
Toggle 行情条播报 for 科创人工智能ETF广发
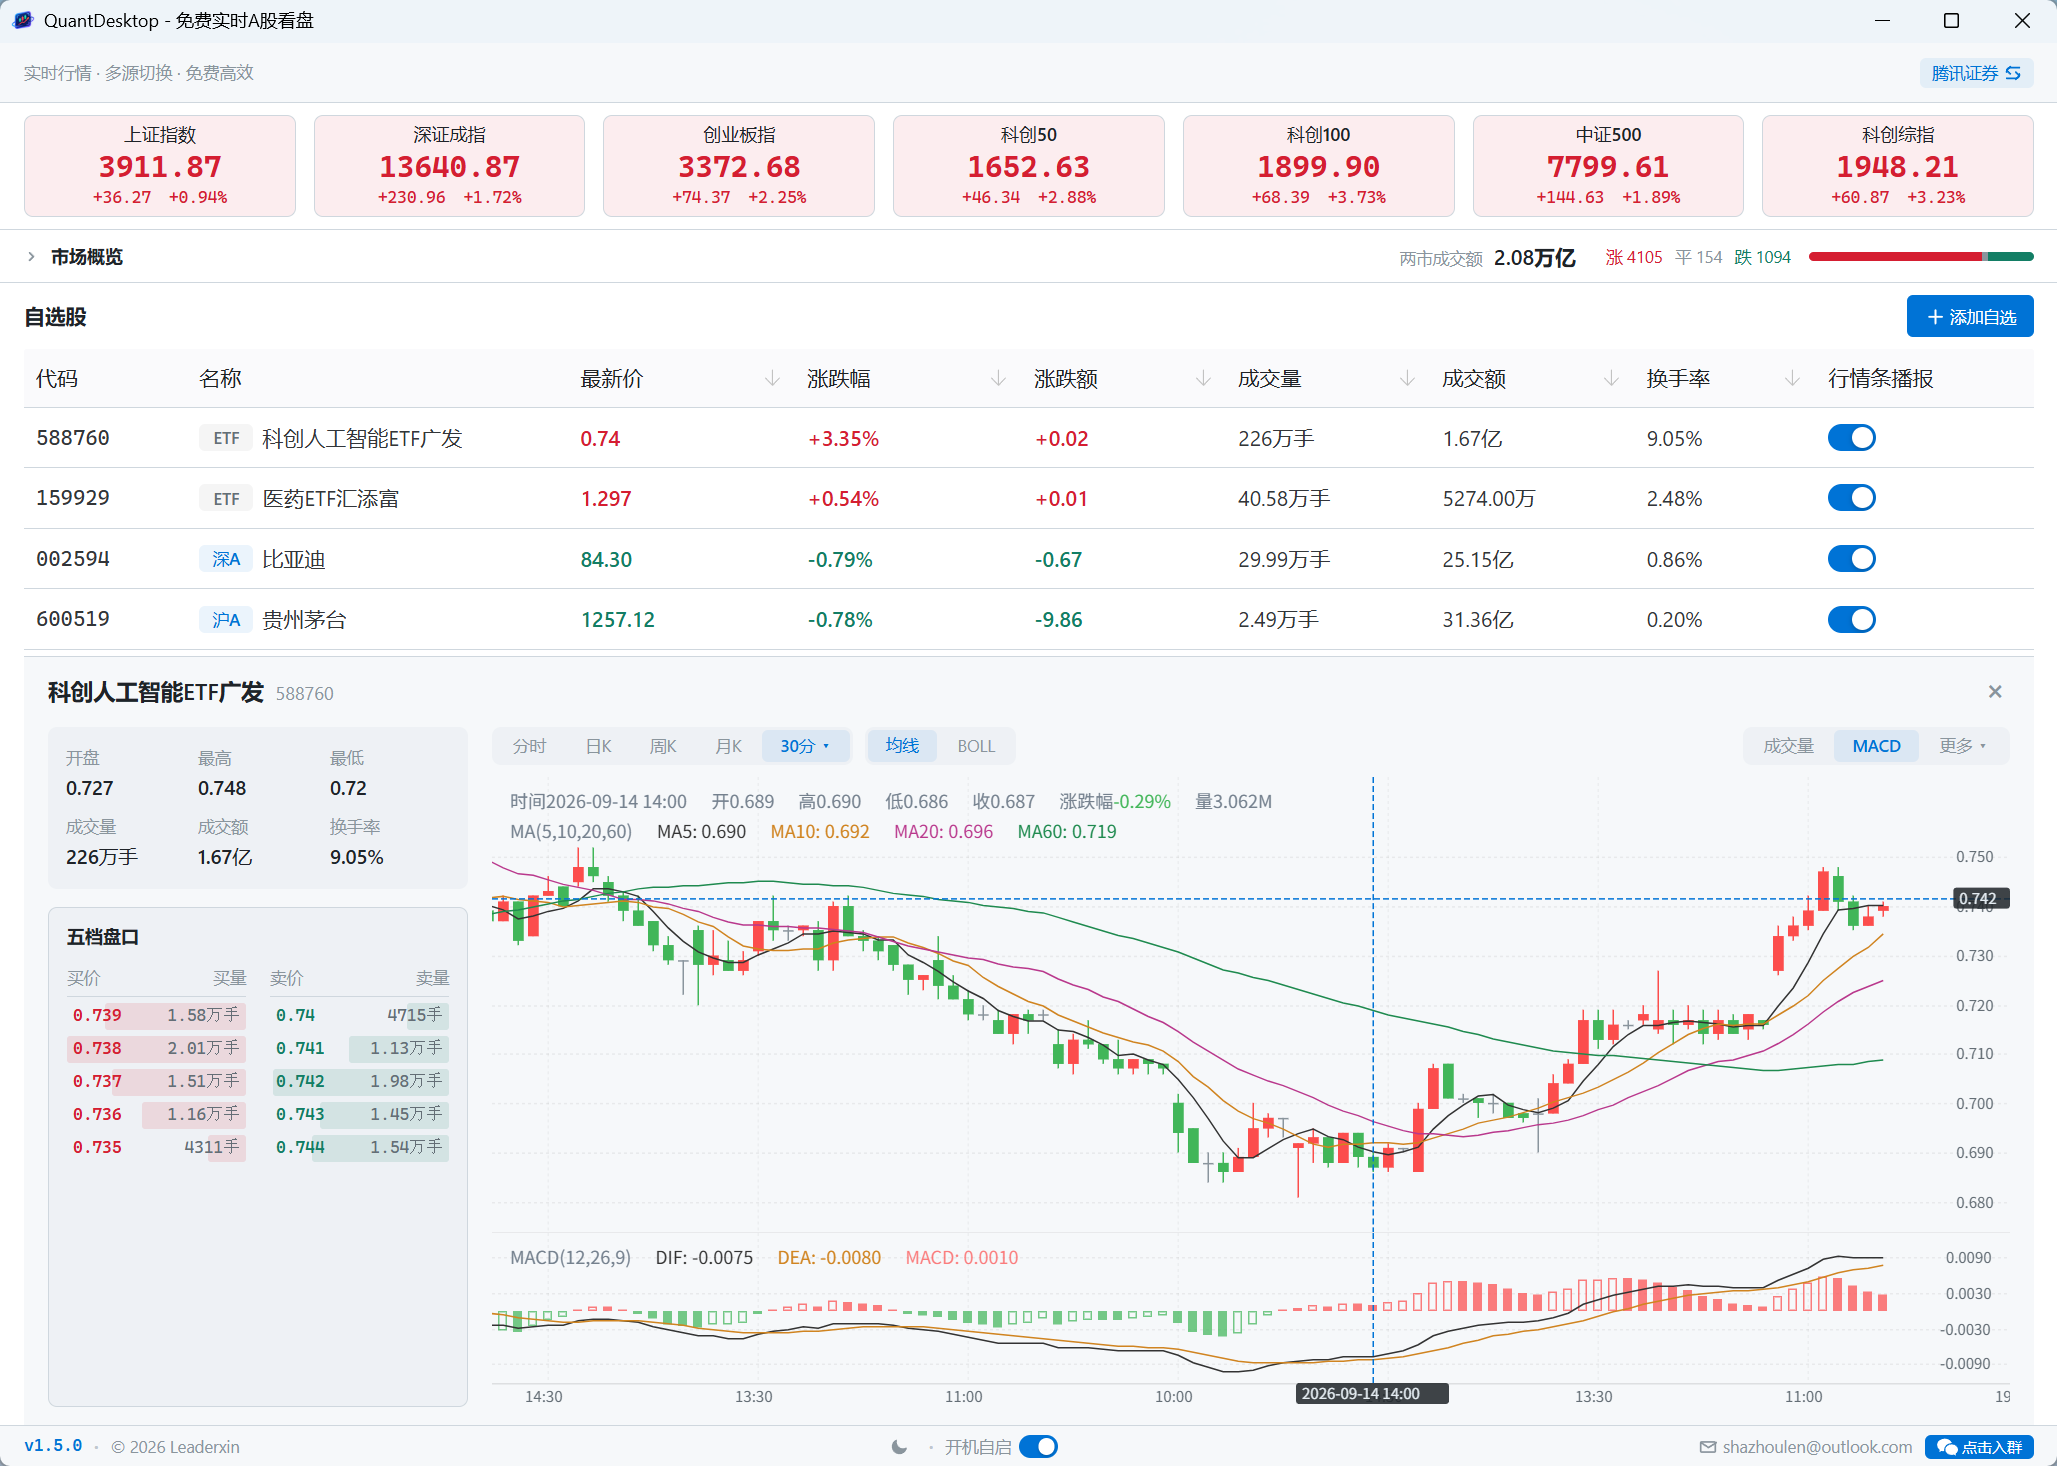tap(1851, 438)
